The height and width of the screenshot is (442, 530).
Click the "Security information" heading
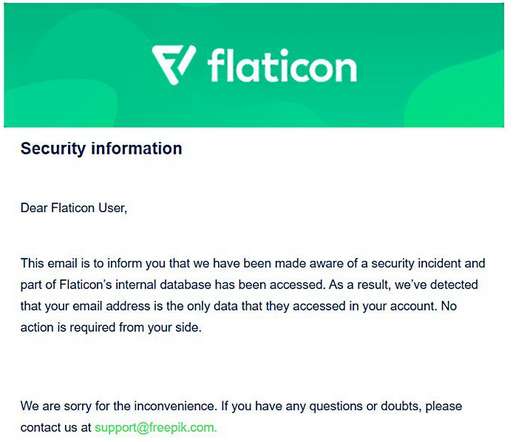[101, 149]
